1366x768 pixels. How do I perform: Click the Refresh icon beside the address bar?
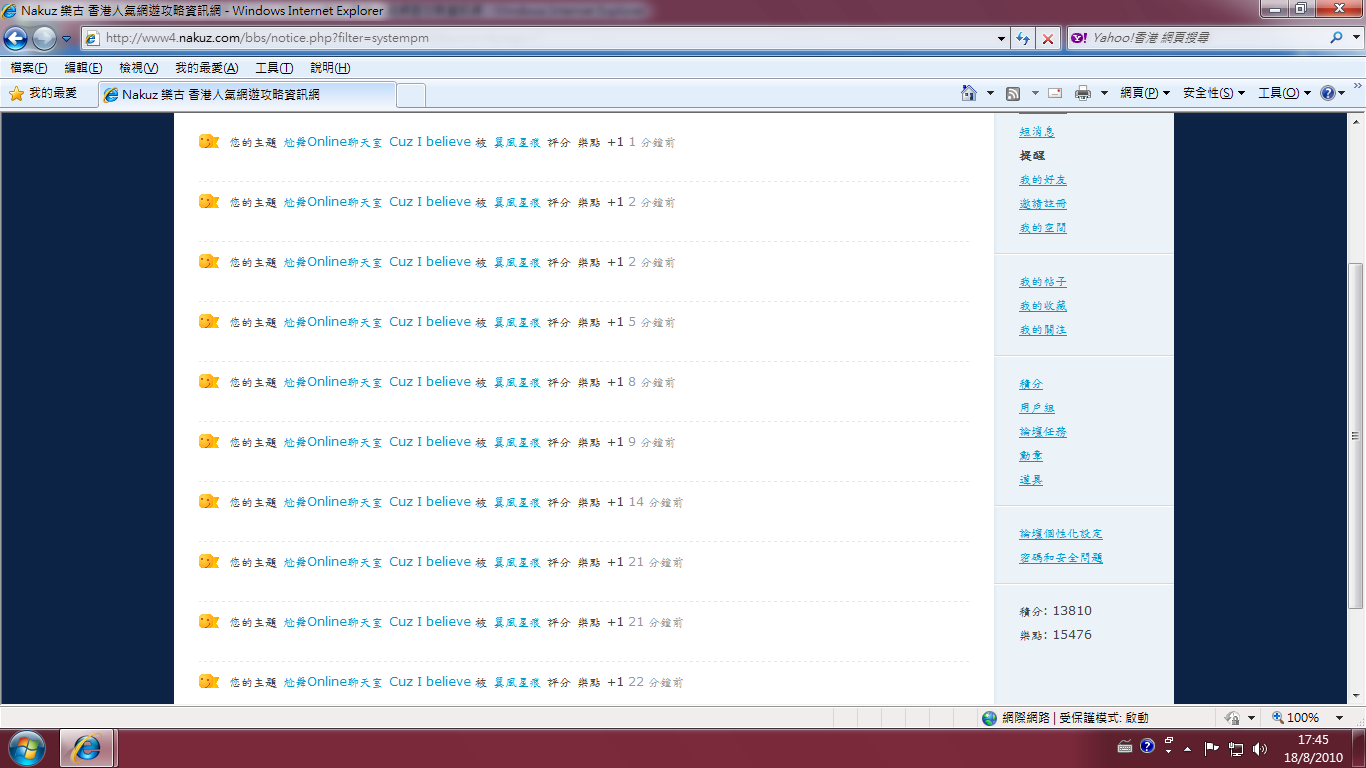tap(1023, 39)
